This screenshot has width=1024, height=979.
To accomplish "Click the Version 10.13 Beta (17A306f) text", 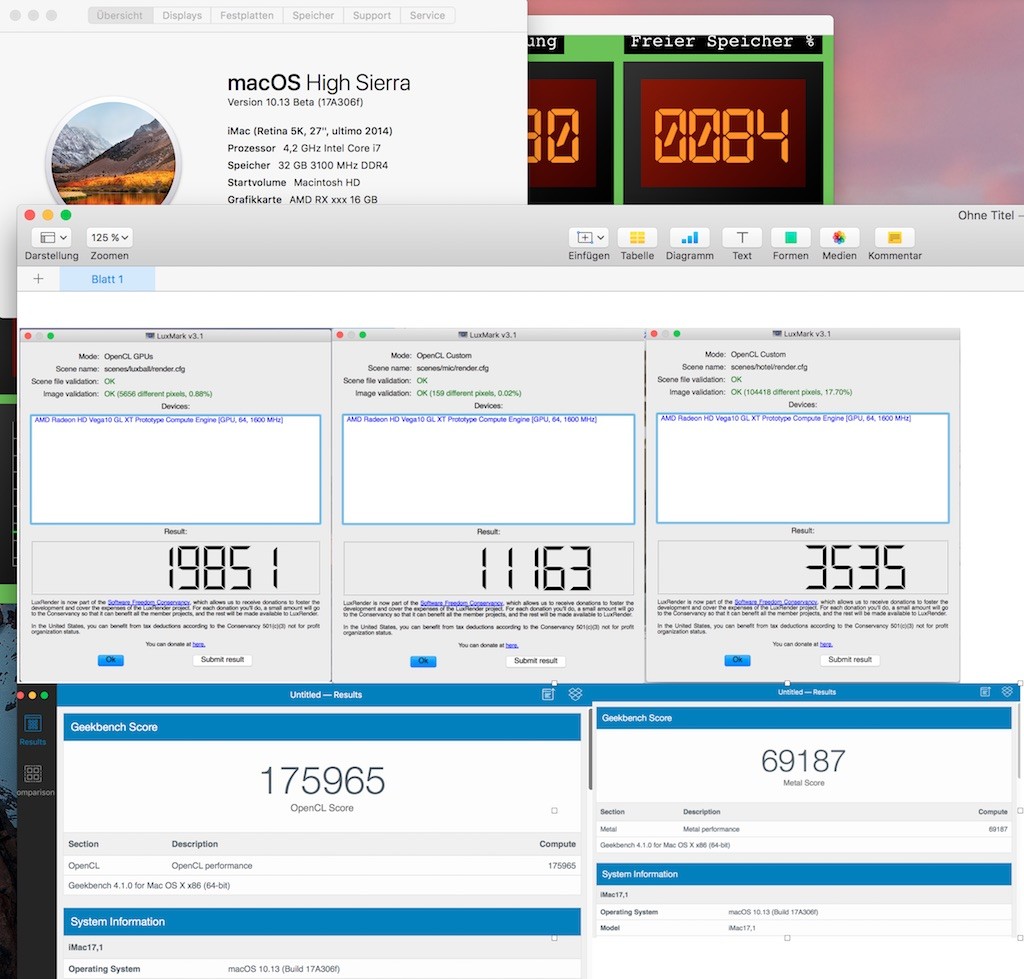I will [x=295, y=102].
